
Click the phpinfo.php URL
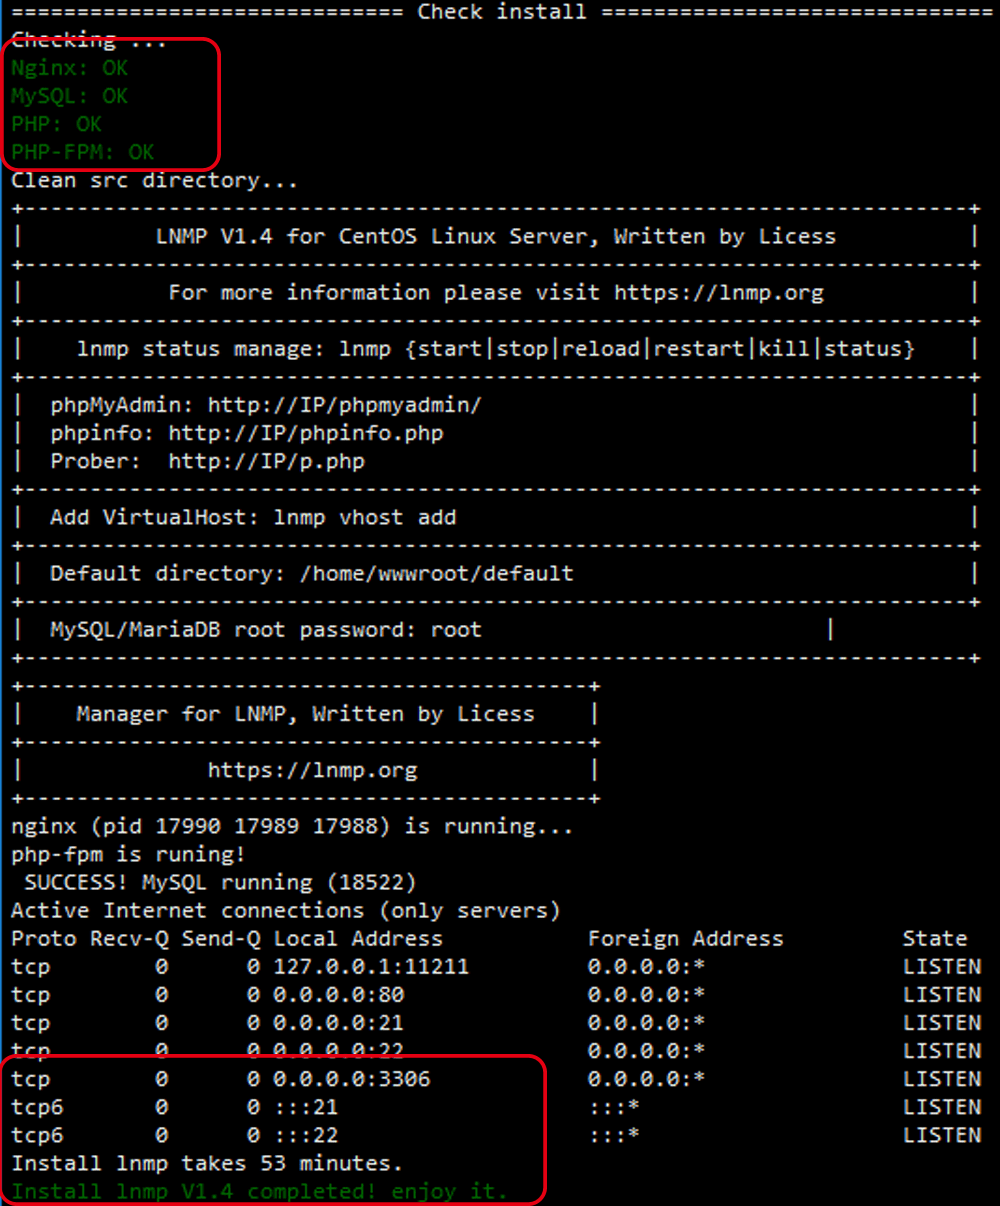[305, 433]
